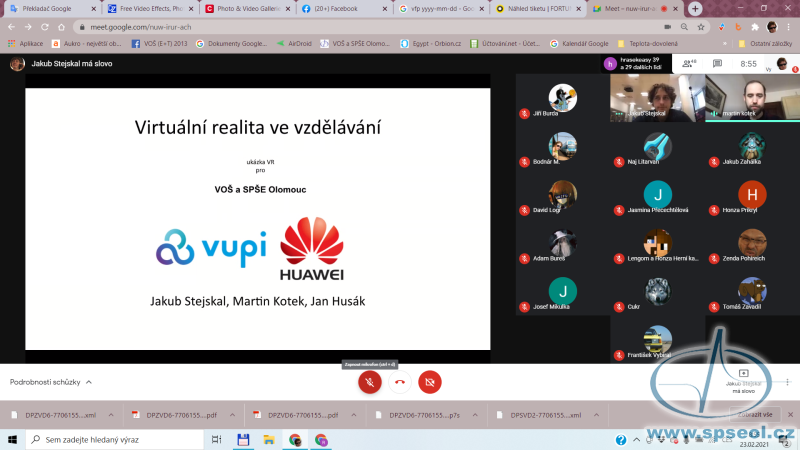The height and width of the screenshot is (450, 800).
Task: Switch to the vfp yyyy-mm-dd Google tab
Action: 442,9
